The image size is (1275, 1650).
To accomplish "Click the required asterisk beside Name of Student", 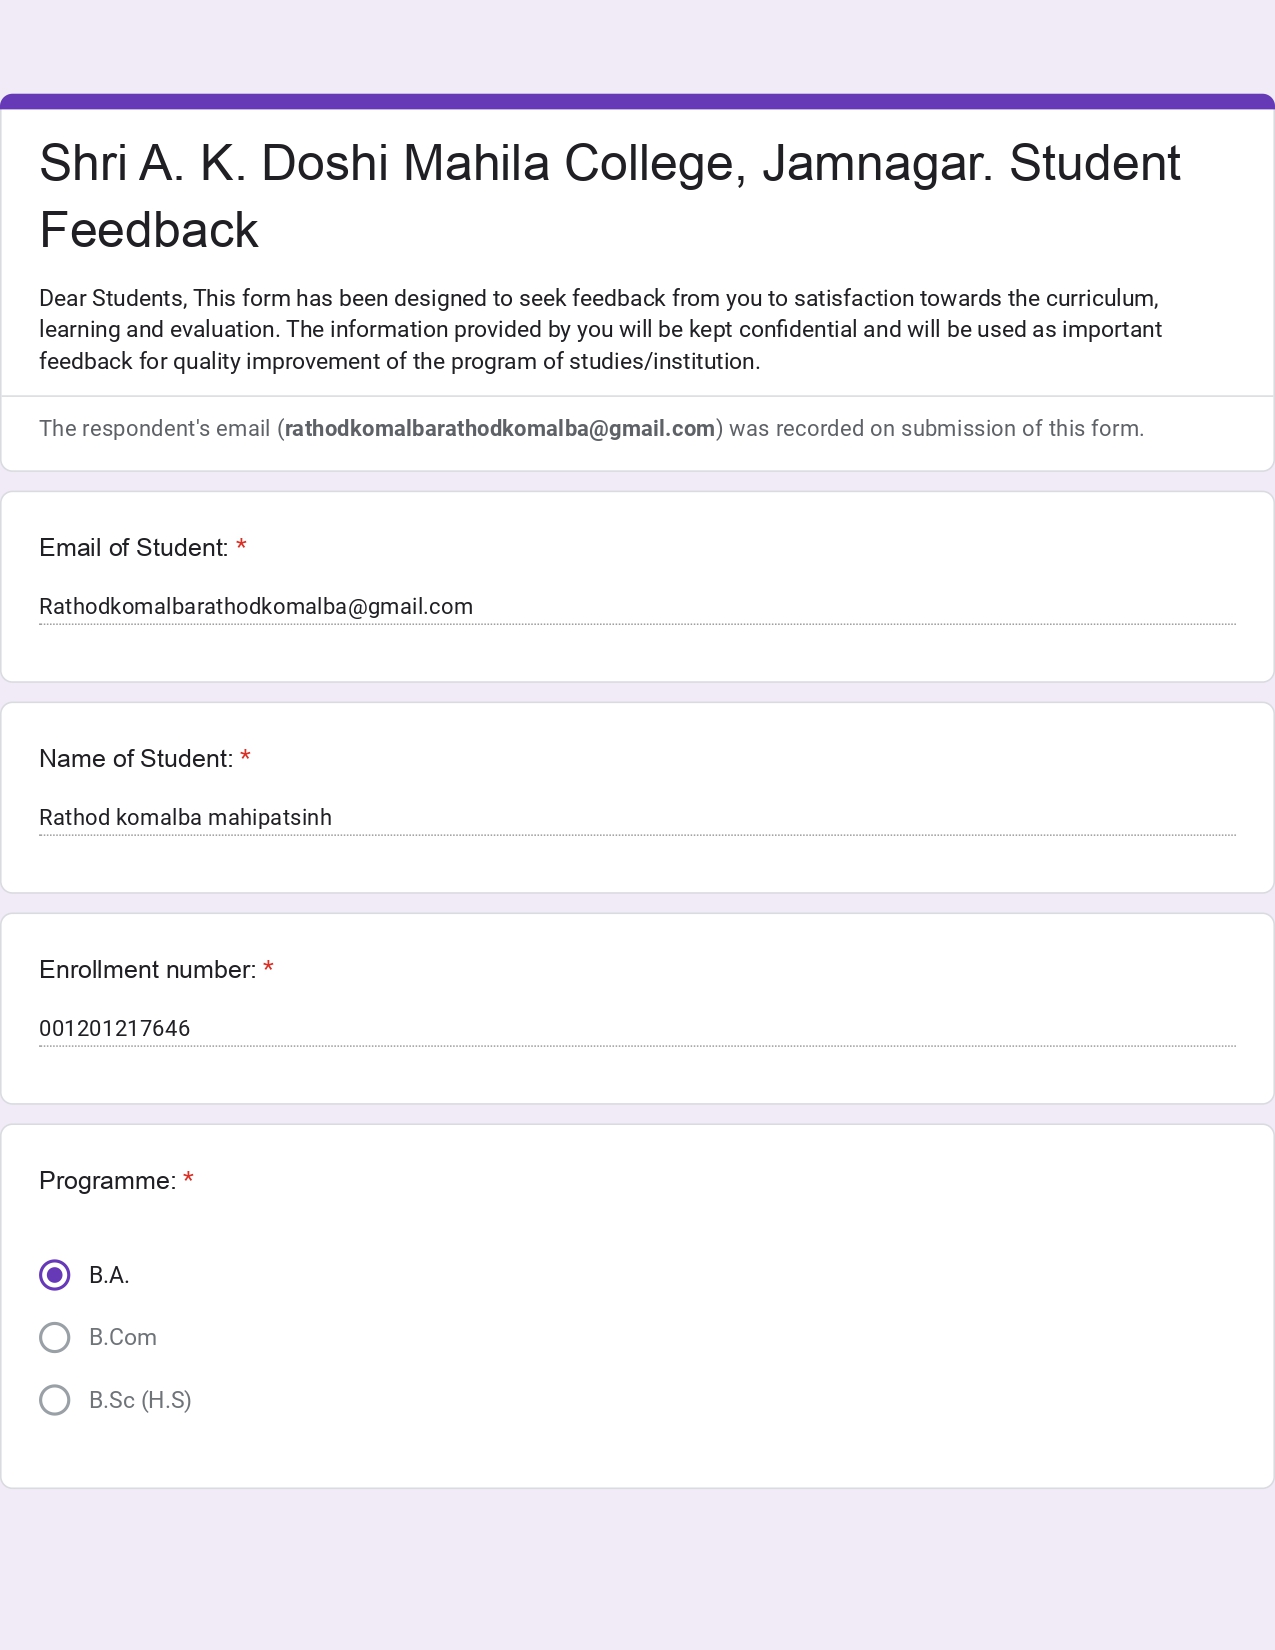I will pos(246,758).
